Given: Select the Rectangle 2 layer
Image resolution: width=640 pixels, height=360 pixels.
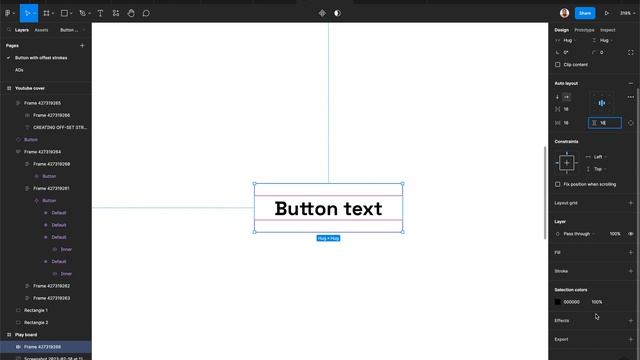Looking at the screenshot, I should click(x=36, y=322).
